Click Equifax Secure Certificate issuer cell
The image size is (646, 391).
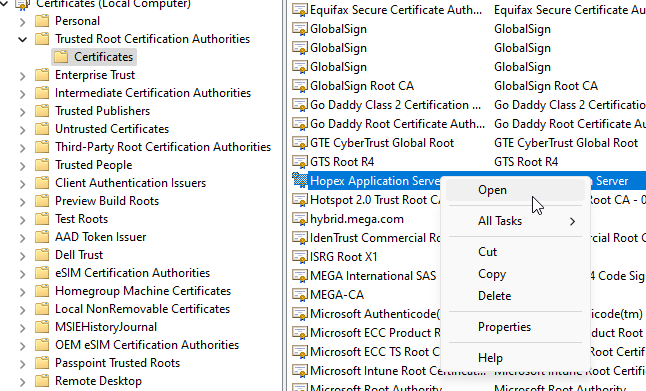[570, 10]
